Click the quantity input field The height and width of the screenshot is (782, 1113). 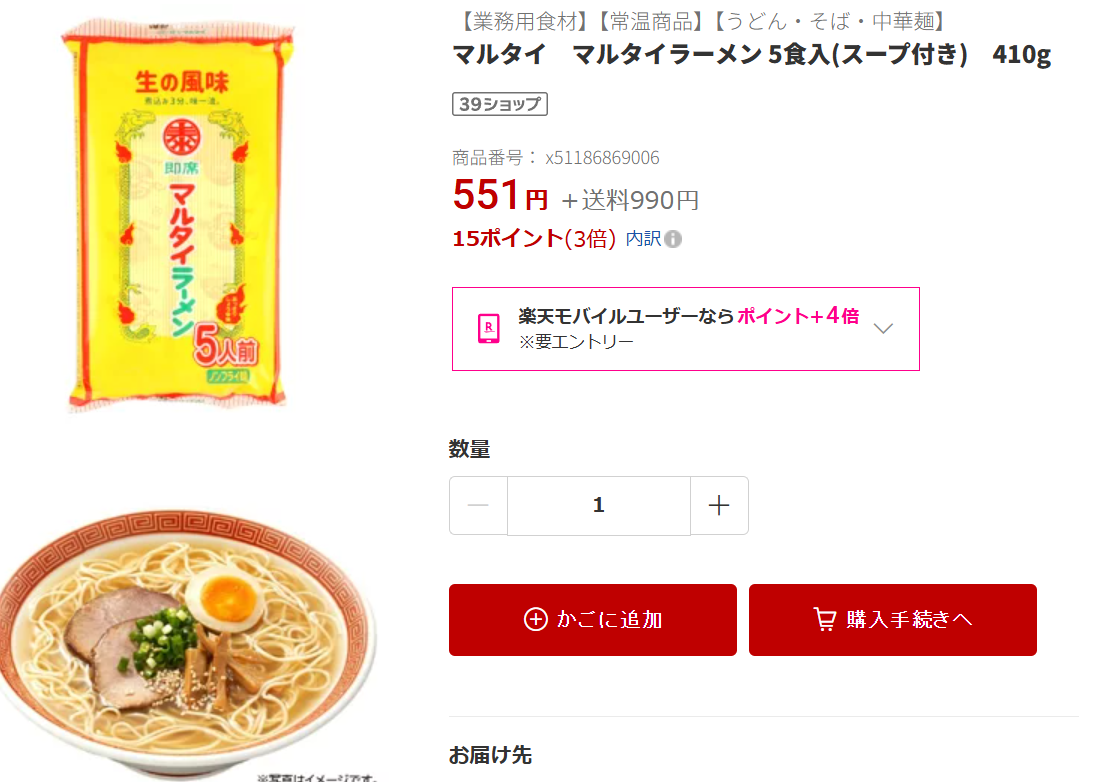[x=598, y=506]
